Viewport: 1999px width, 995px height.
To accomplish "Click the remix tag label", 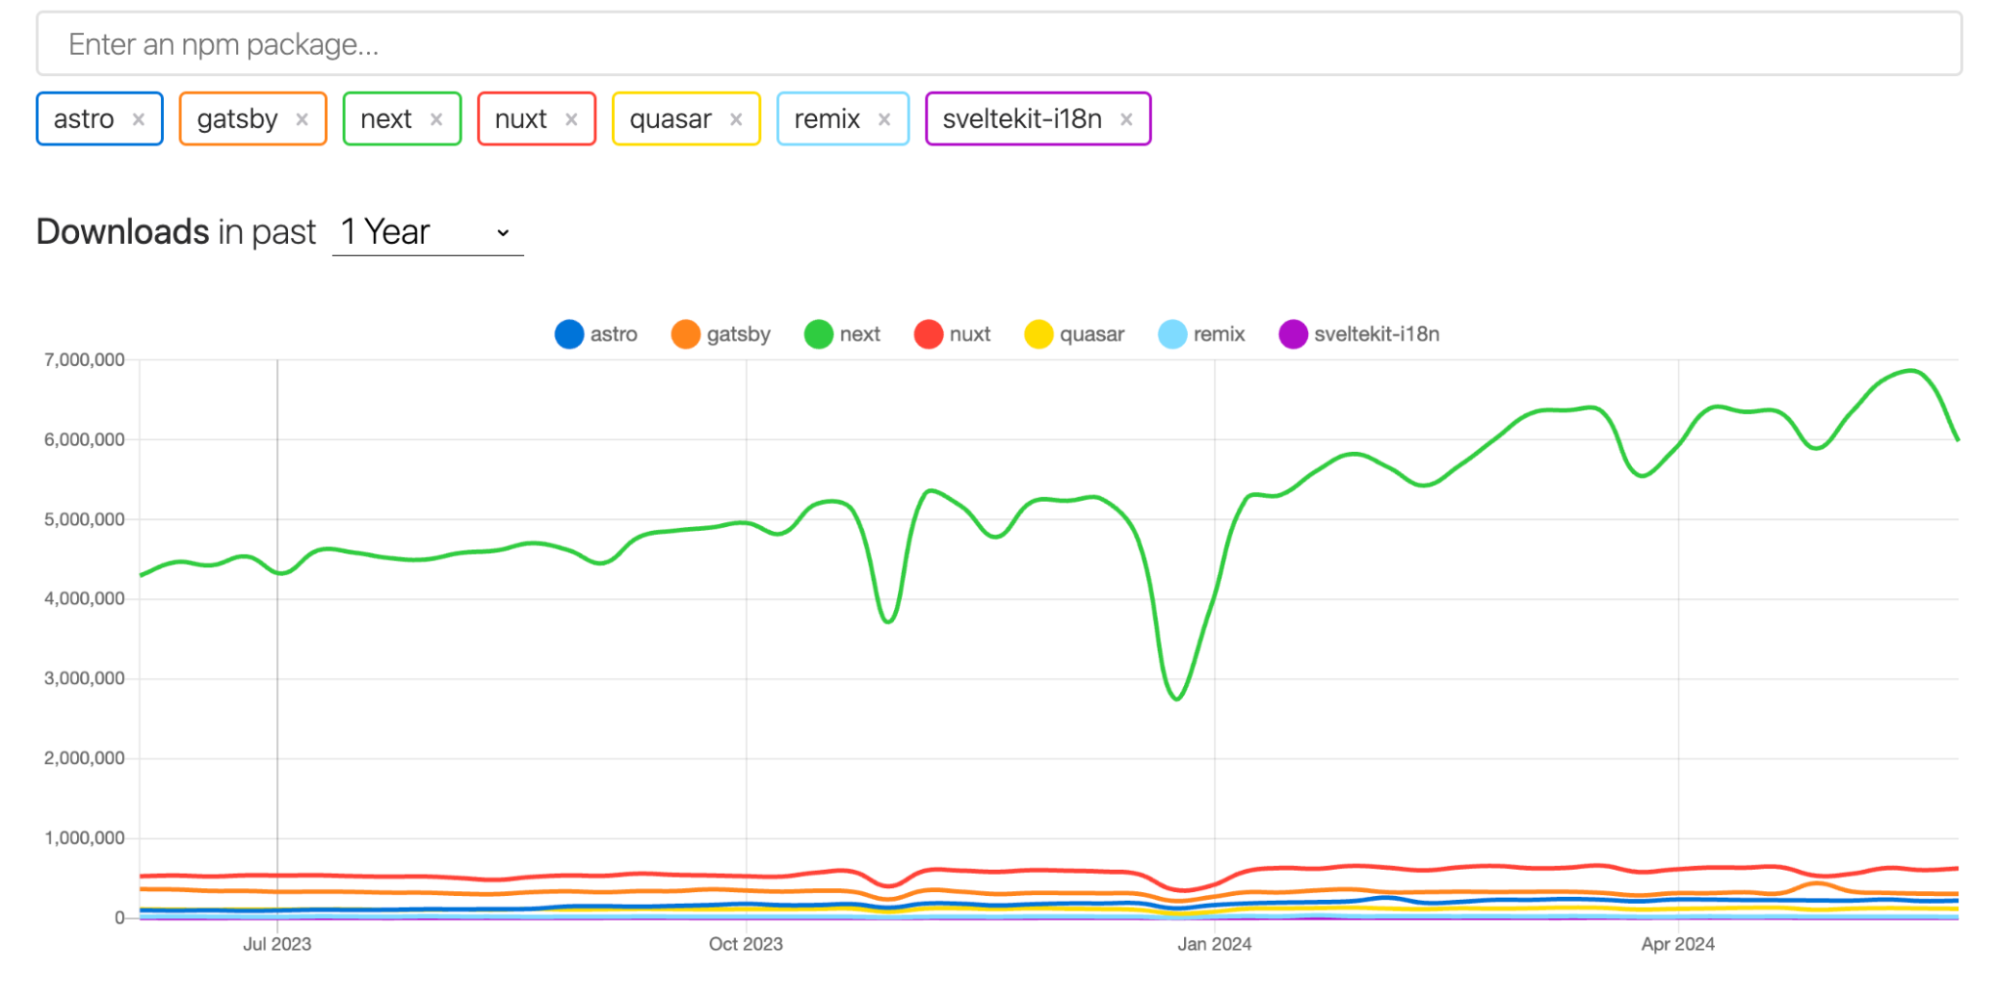I will point(827,119).
